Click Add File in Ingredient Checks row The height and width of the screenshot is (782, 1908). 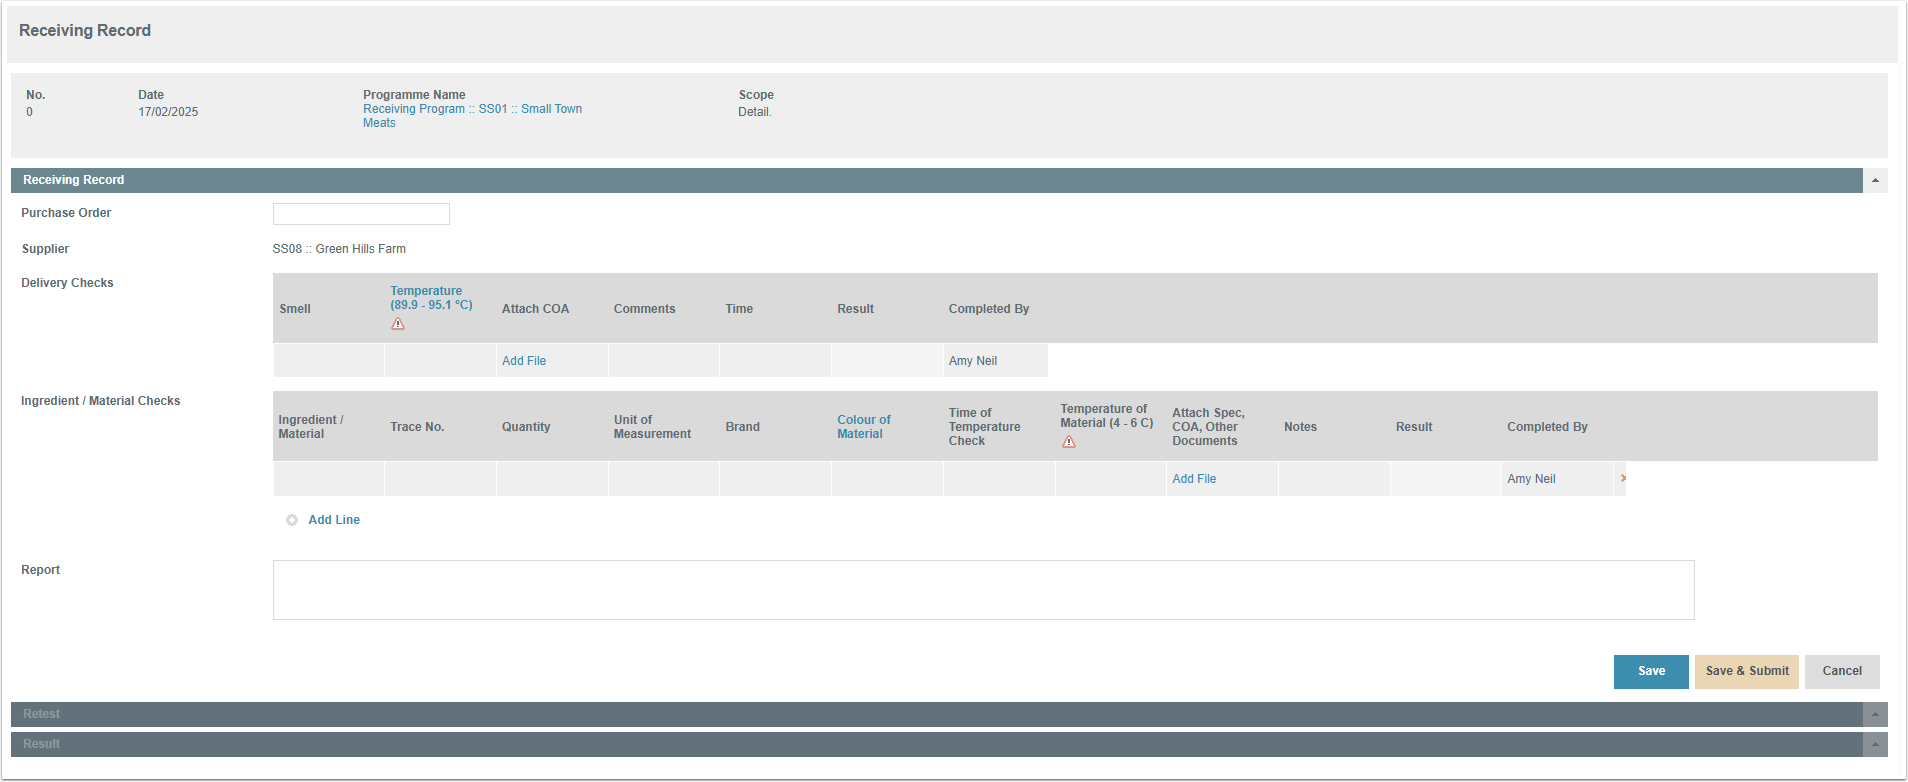click(1194, 479)
